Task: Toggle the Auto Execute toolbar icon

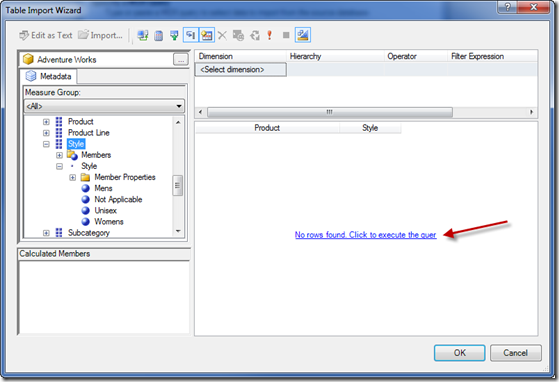Action: [x=191, y=35]
